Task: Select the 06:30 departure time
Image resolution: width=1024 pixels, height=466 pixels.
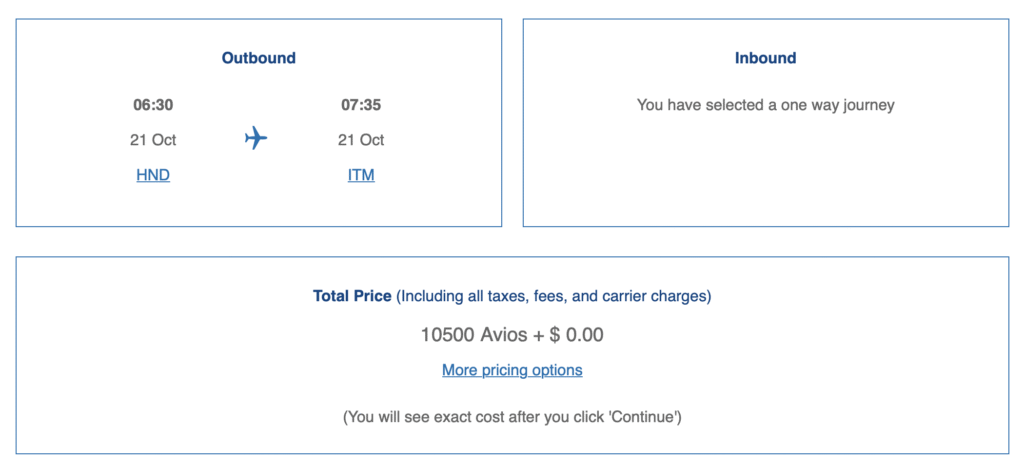Action: pos(153,104)
